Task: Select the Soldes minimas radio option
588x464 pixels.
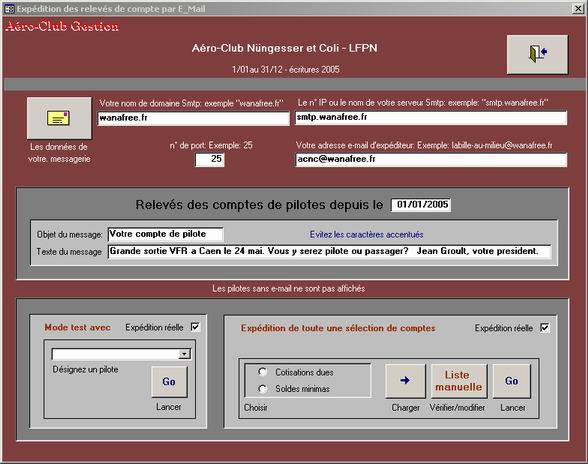Action: tap(262, 389)
